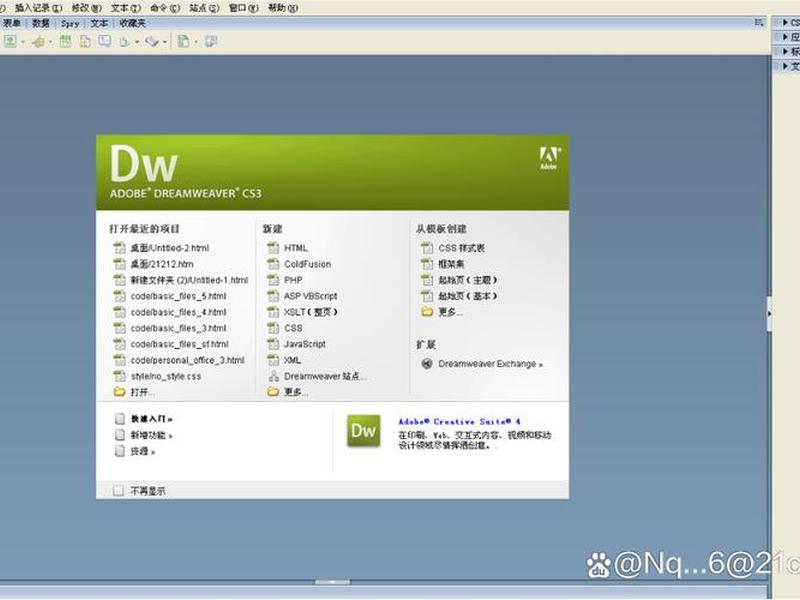Open the Head icon dropdown arrow
Image resolution: width=800 pixels, height=600 pixels.
(x=137, y=42)
